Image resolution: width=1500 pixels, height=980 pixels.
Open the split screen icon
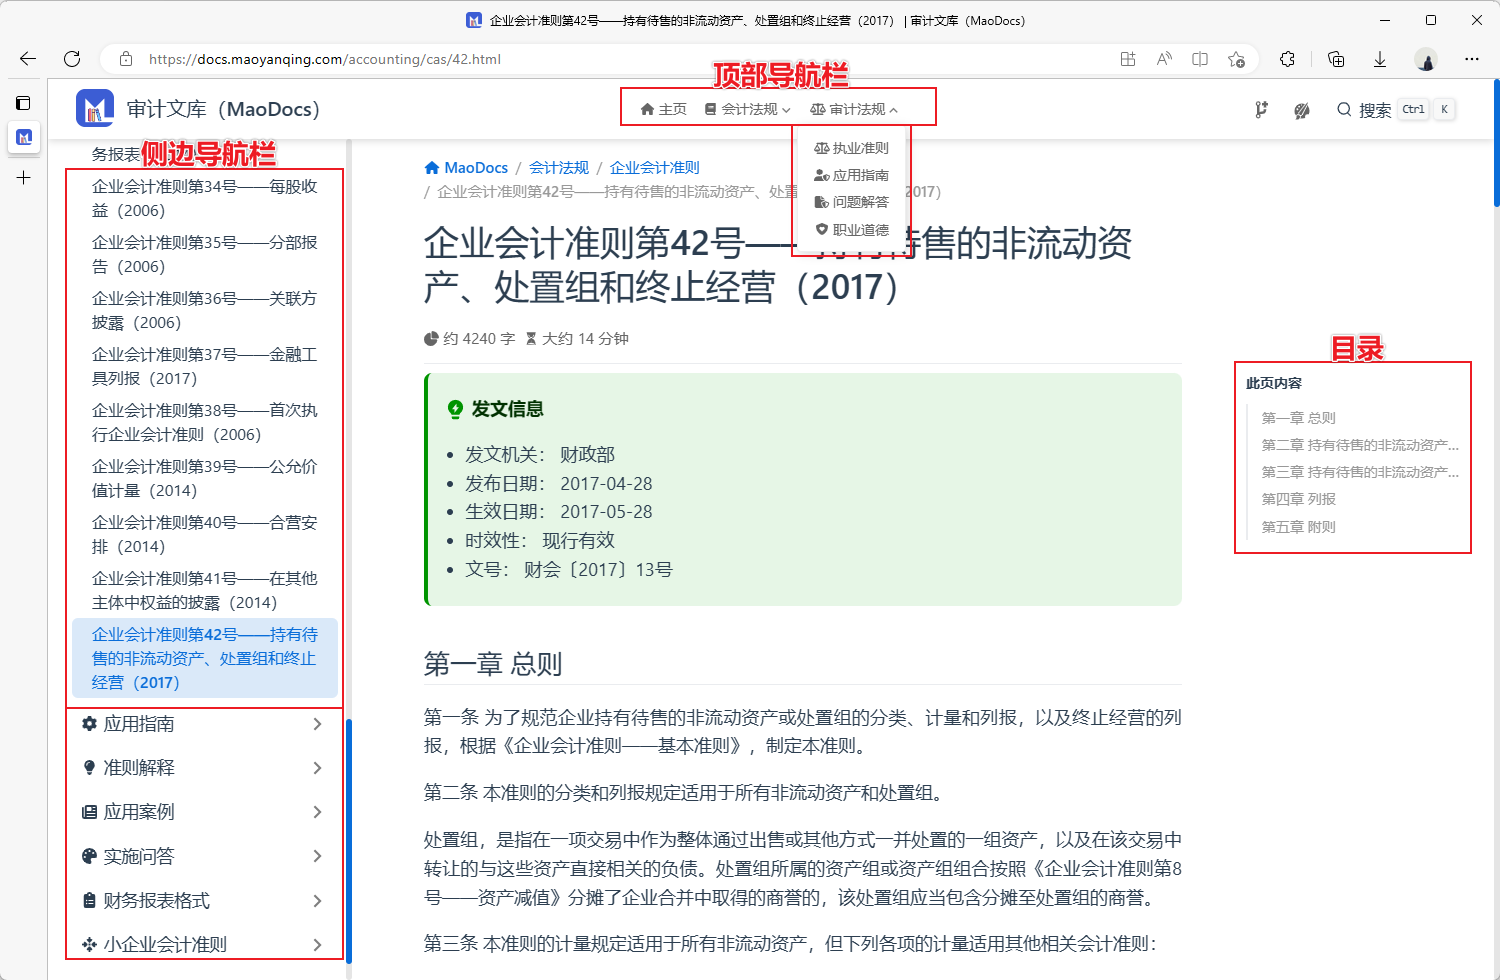1200,59
